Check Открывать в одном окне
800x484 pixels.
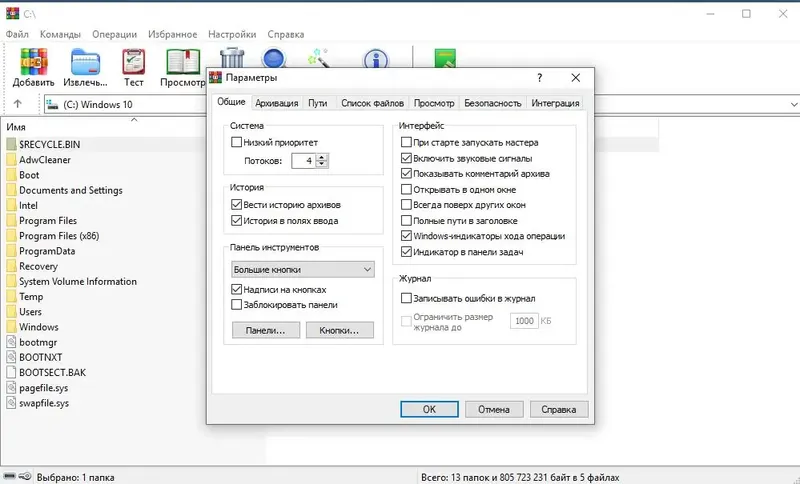point(406,189)
